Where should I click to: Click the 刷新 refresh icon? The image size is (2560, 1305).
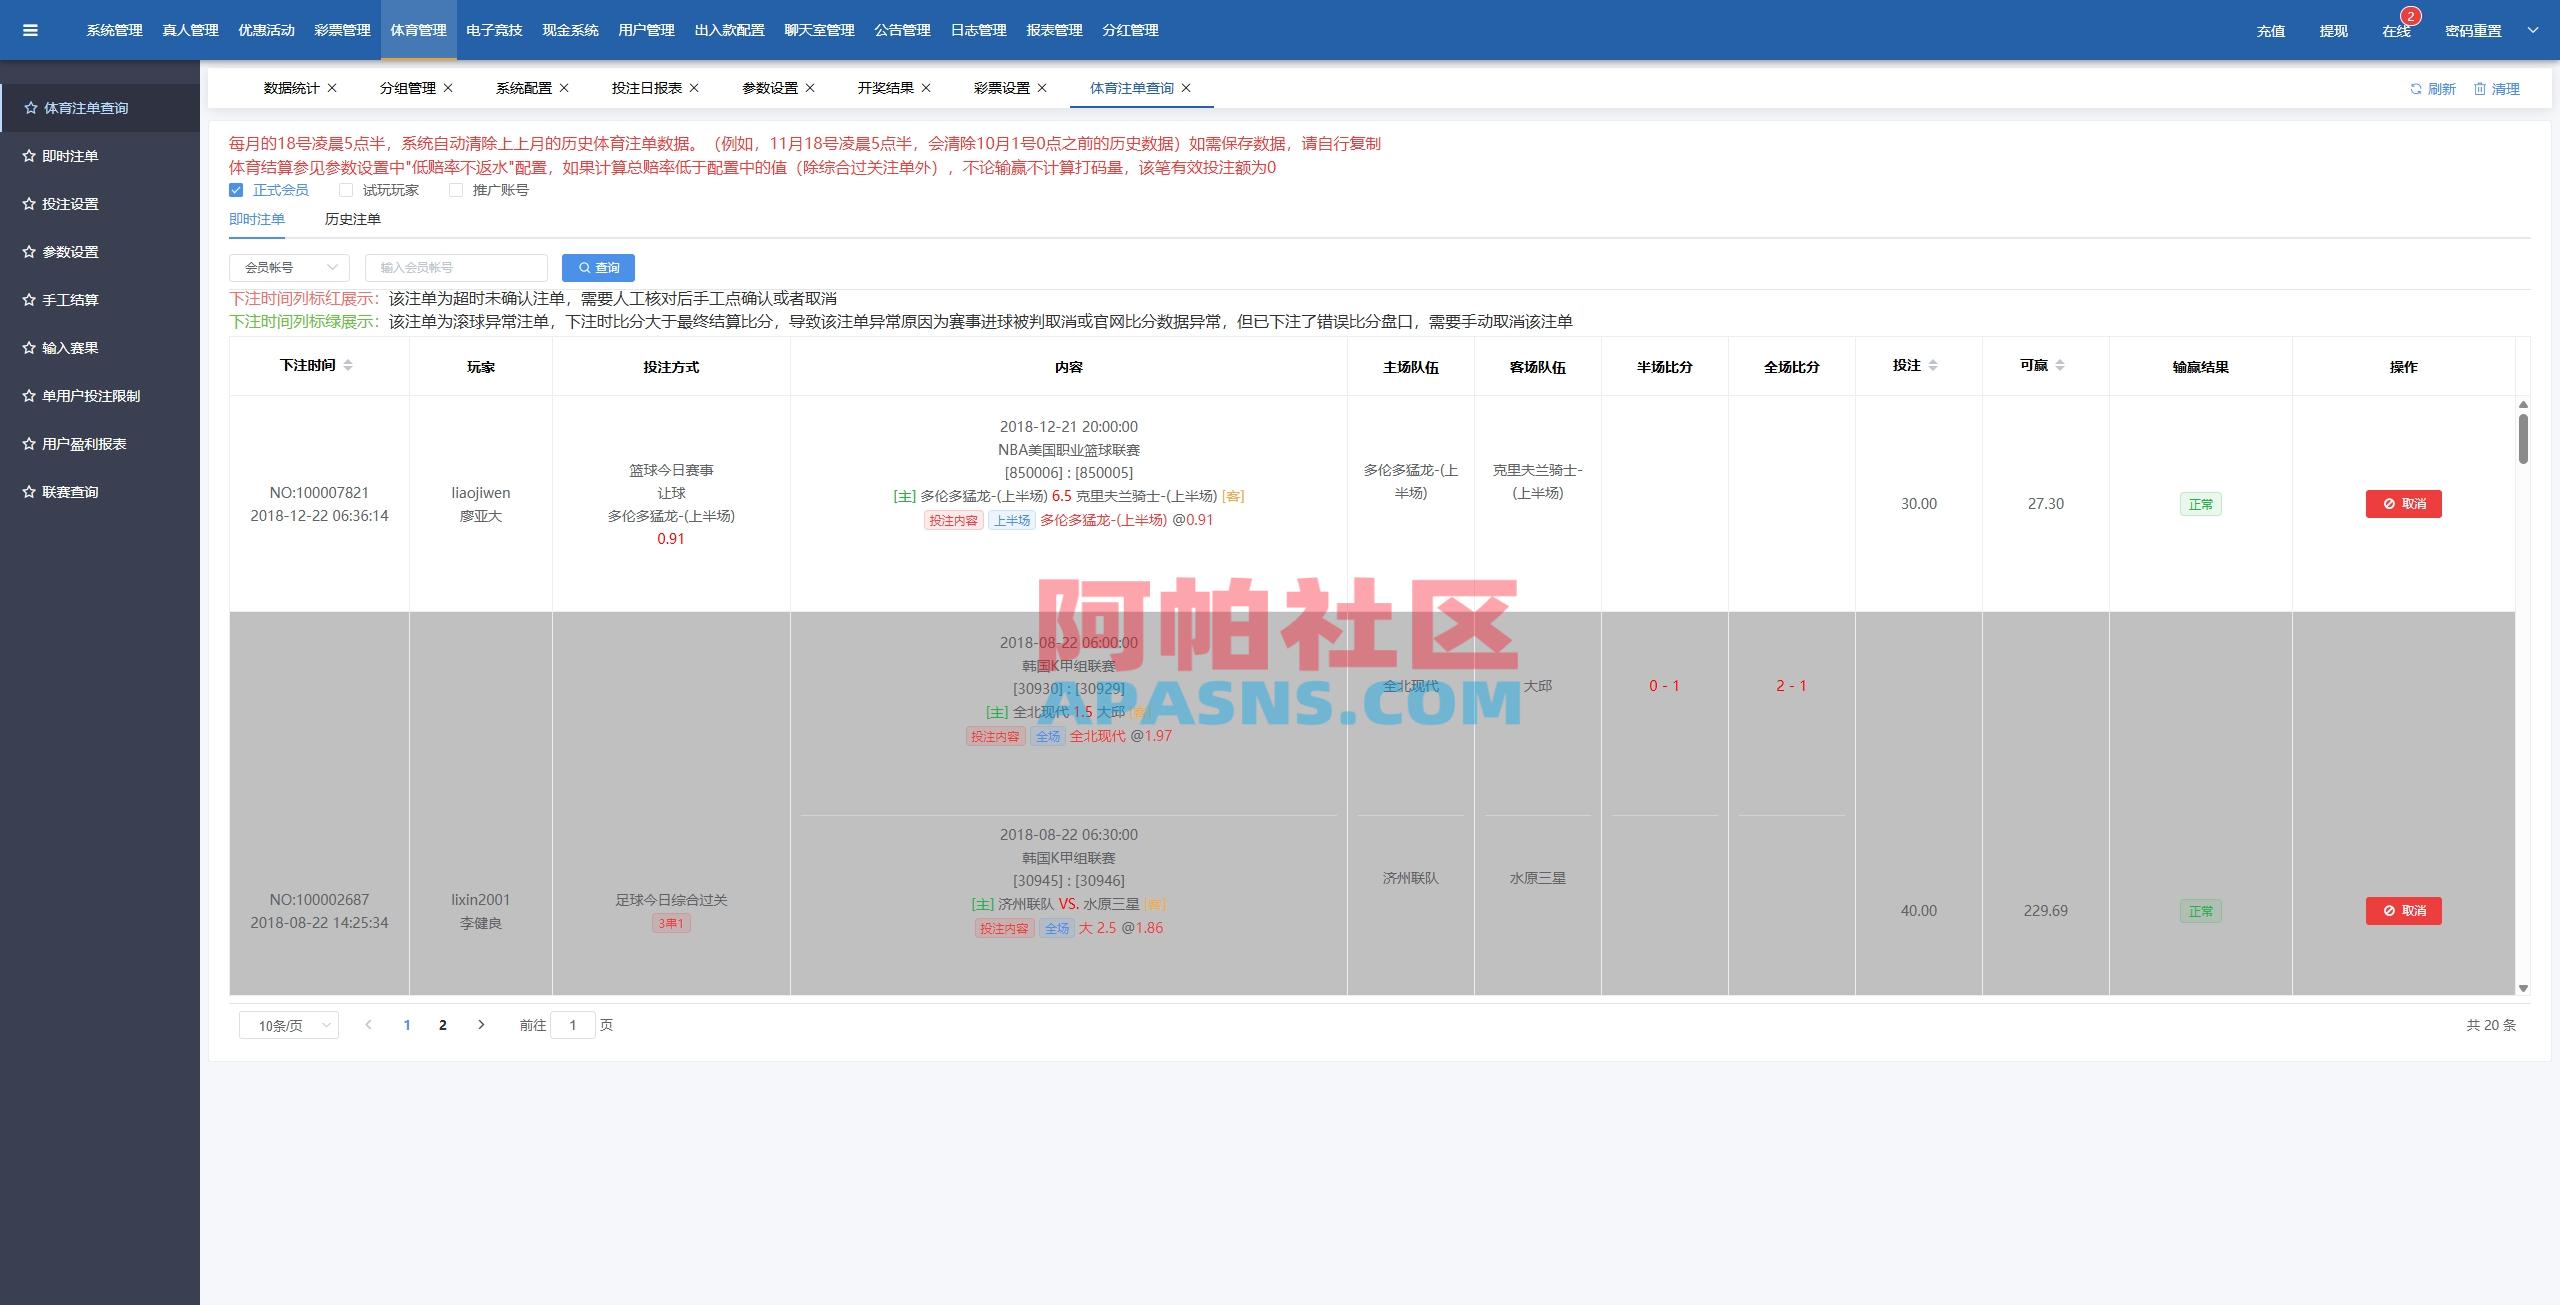click(x=2416, y=89)
